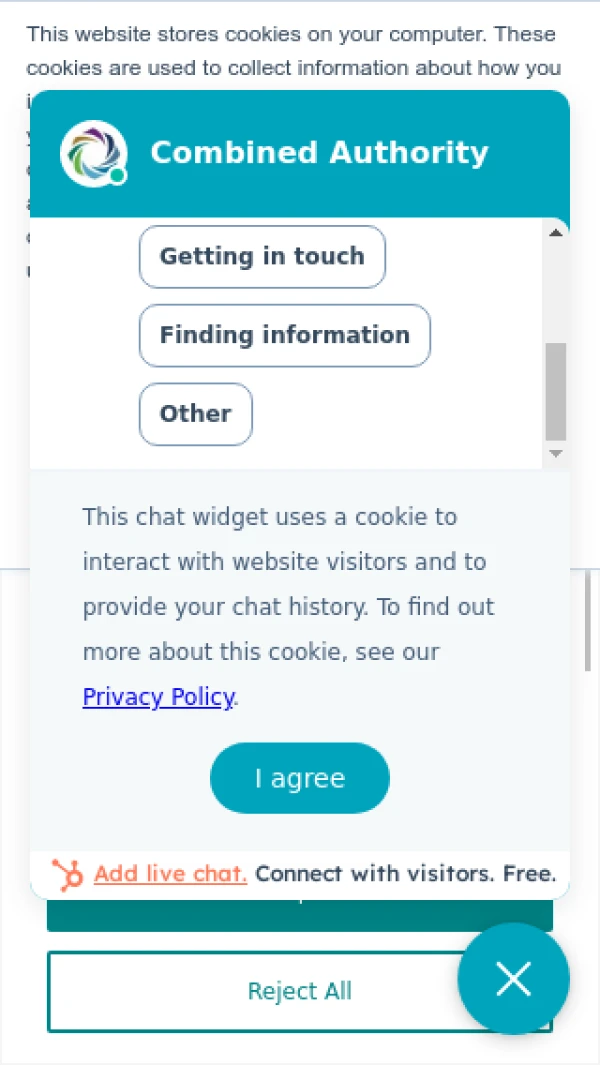Open the Privacy Policy link
The image size is (600, 1065).
(157, 697)
